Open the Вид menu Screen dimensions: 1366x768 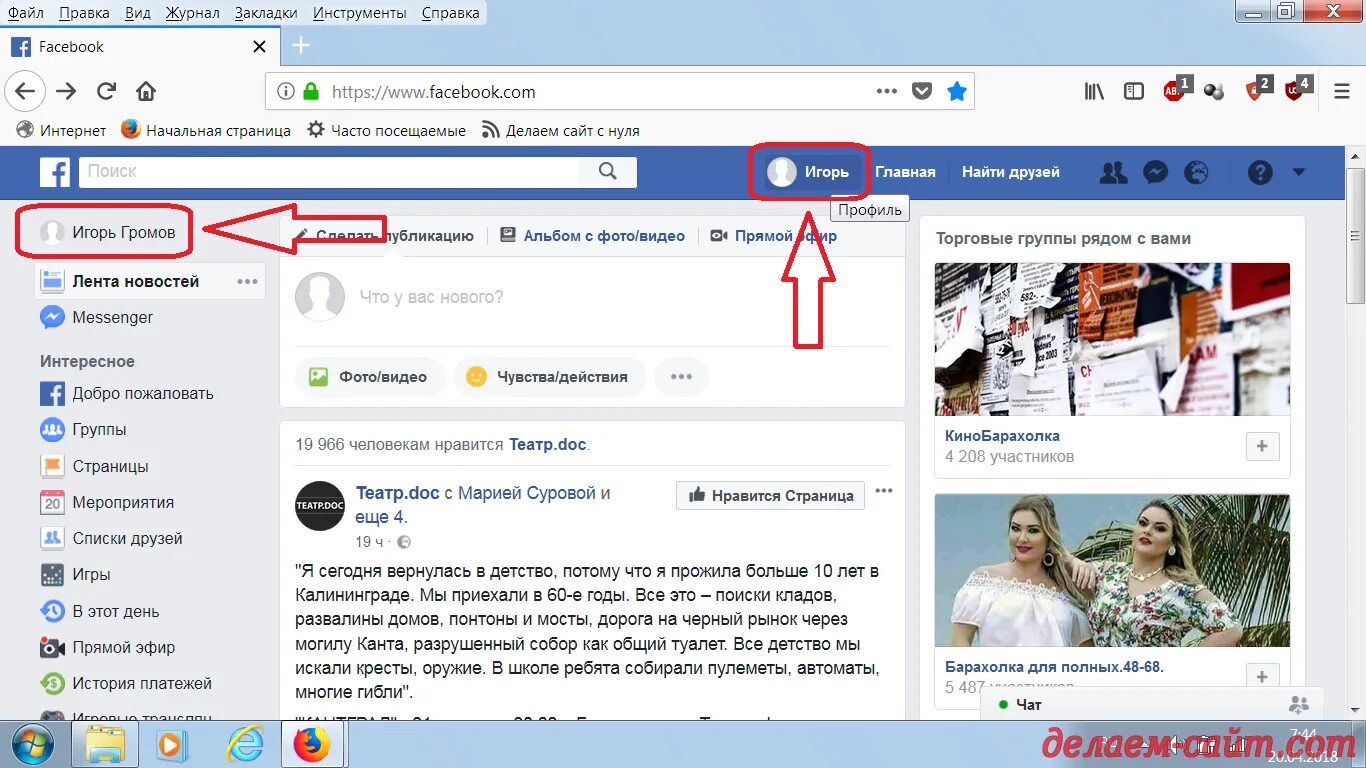point(138,13)
